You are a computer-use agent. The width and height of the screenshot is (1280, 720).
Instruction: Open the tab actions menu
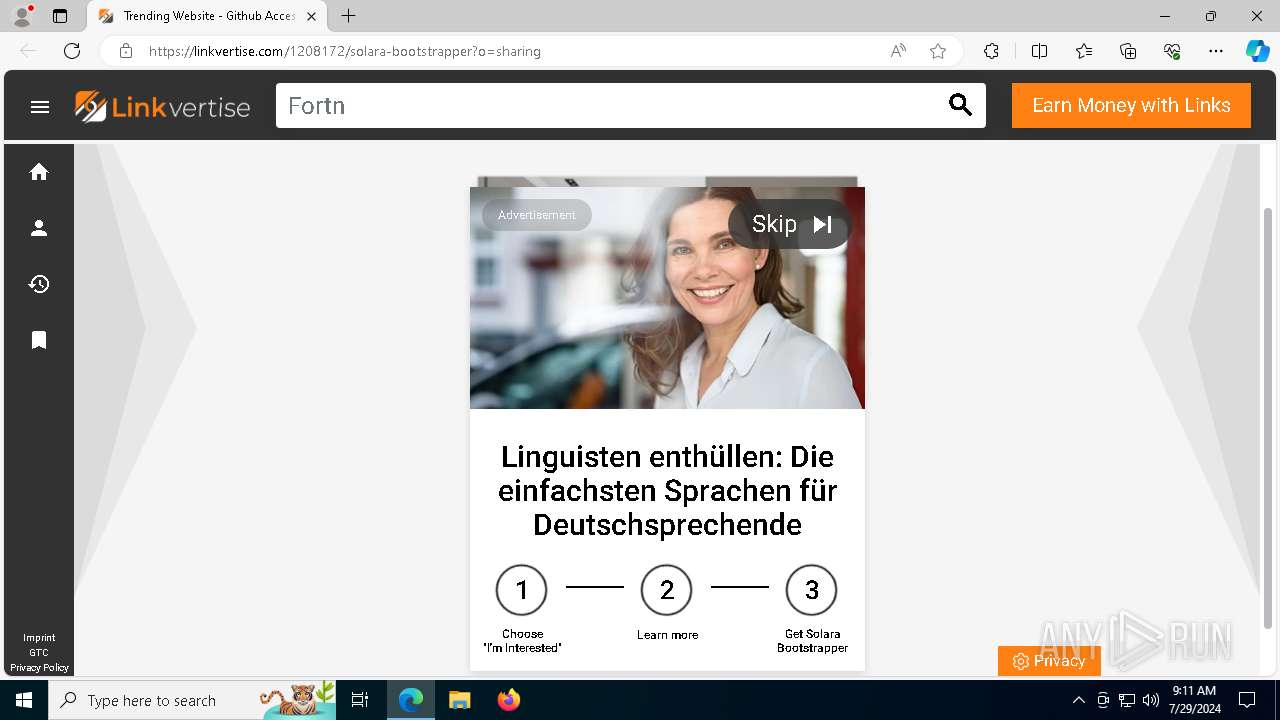pyautogui.click(x=60, y=16)
